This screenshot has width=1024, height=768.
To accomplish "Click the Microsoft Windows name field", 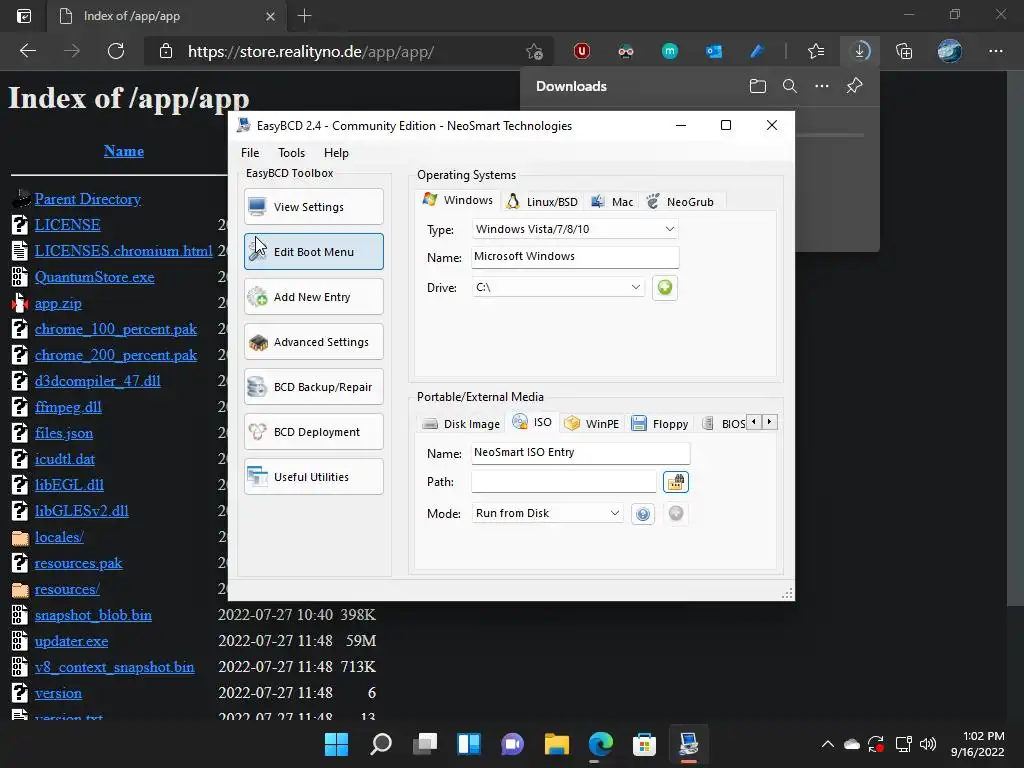I will click(575, 257).
